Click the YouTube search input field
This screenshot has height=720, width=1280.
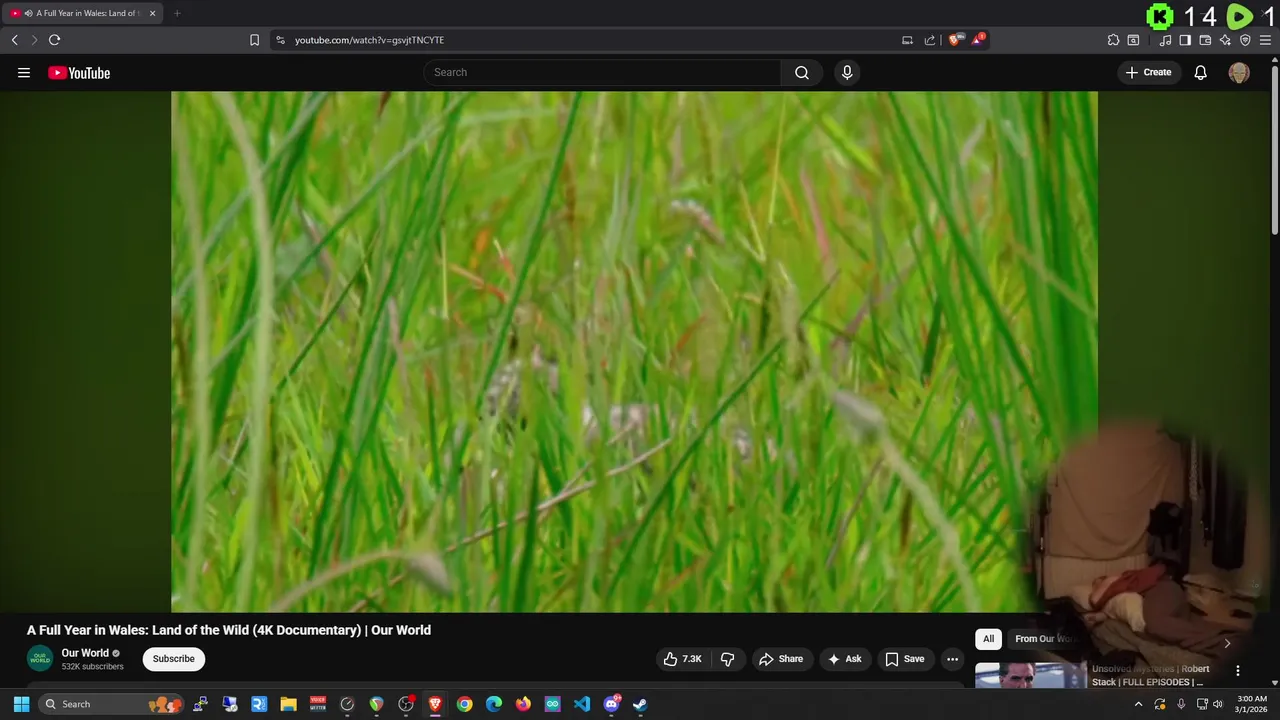click(603, 72)
